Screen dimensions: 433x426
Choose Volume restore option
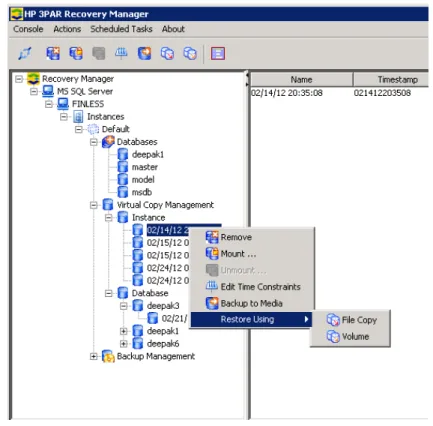[350, 336]
